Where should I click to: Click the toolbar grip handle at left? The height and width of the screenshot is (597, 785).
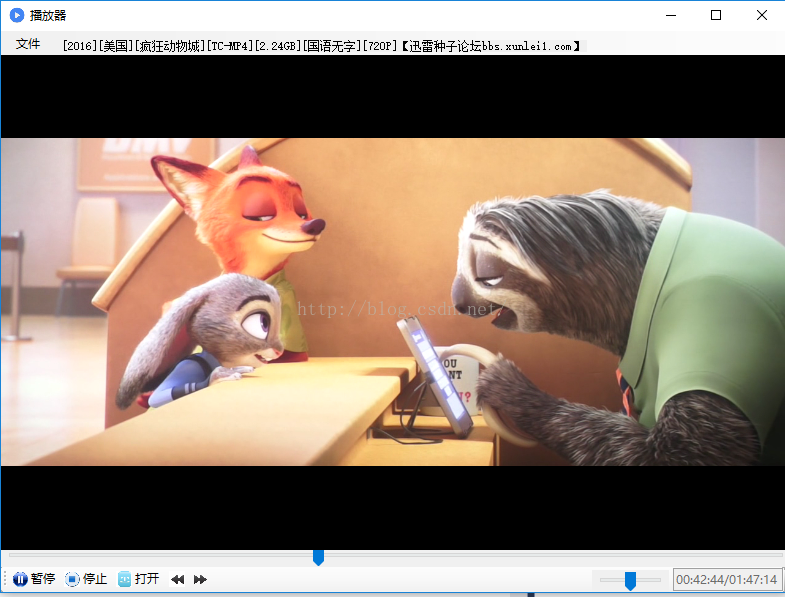[5, 579]
